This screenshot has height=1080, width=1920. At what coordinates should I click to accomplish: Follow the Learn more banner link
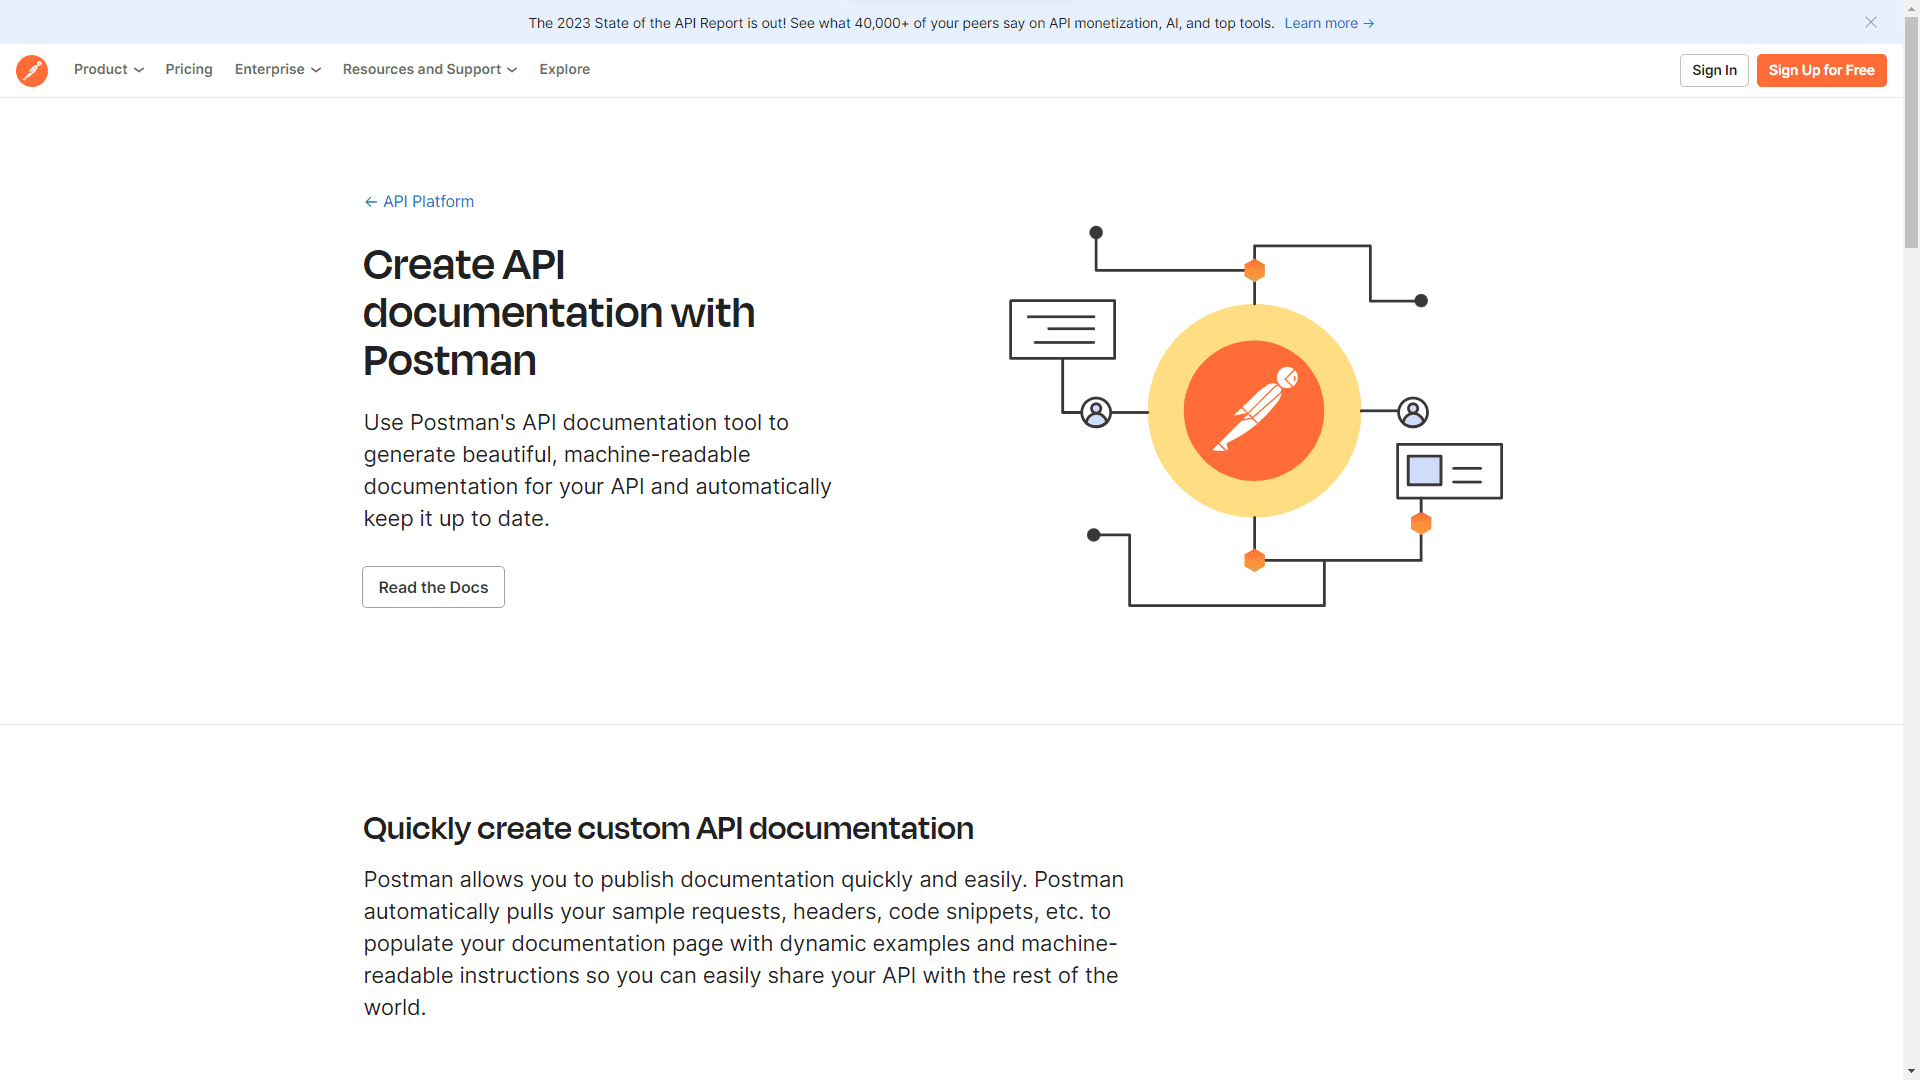[x=1328, y=23]
